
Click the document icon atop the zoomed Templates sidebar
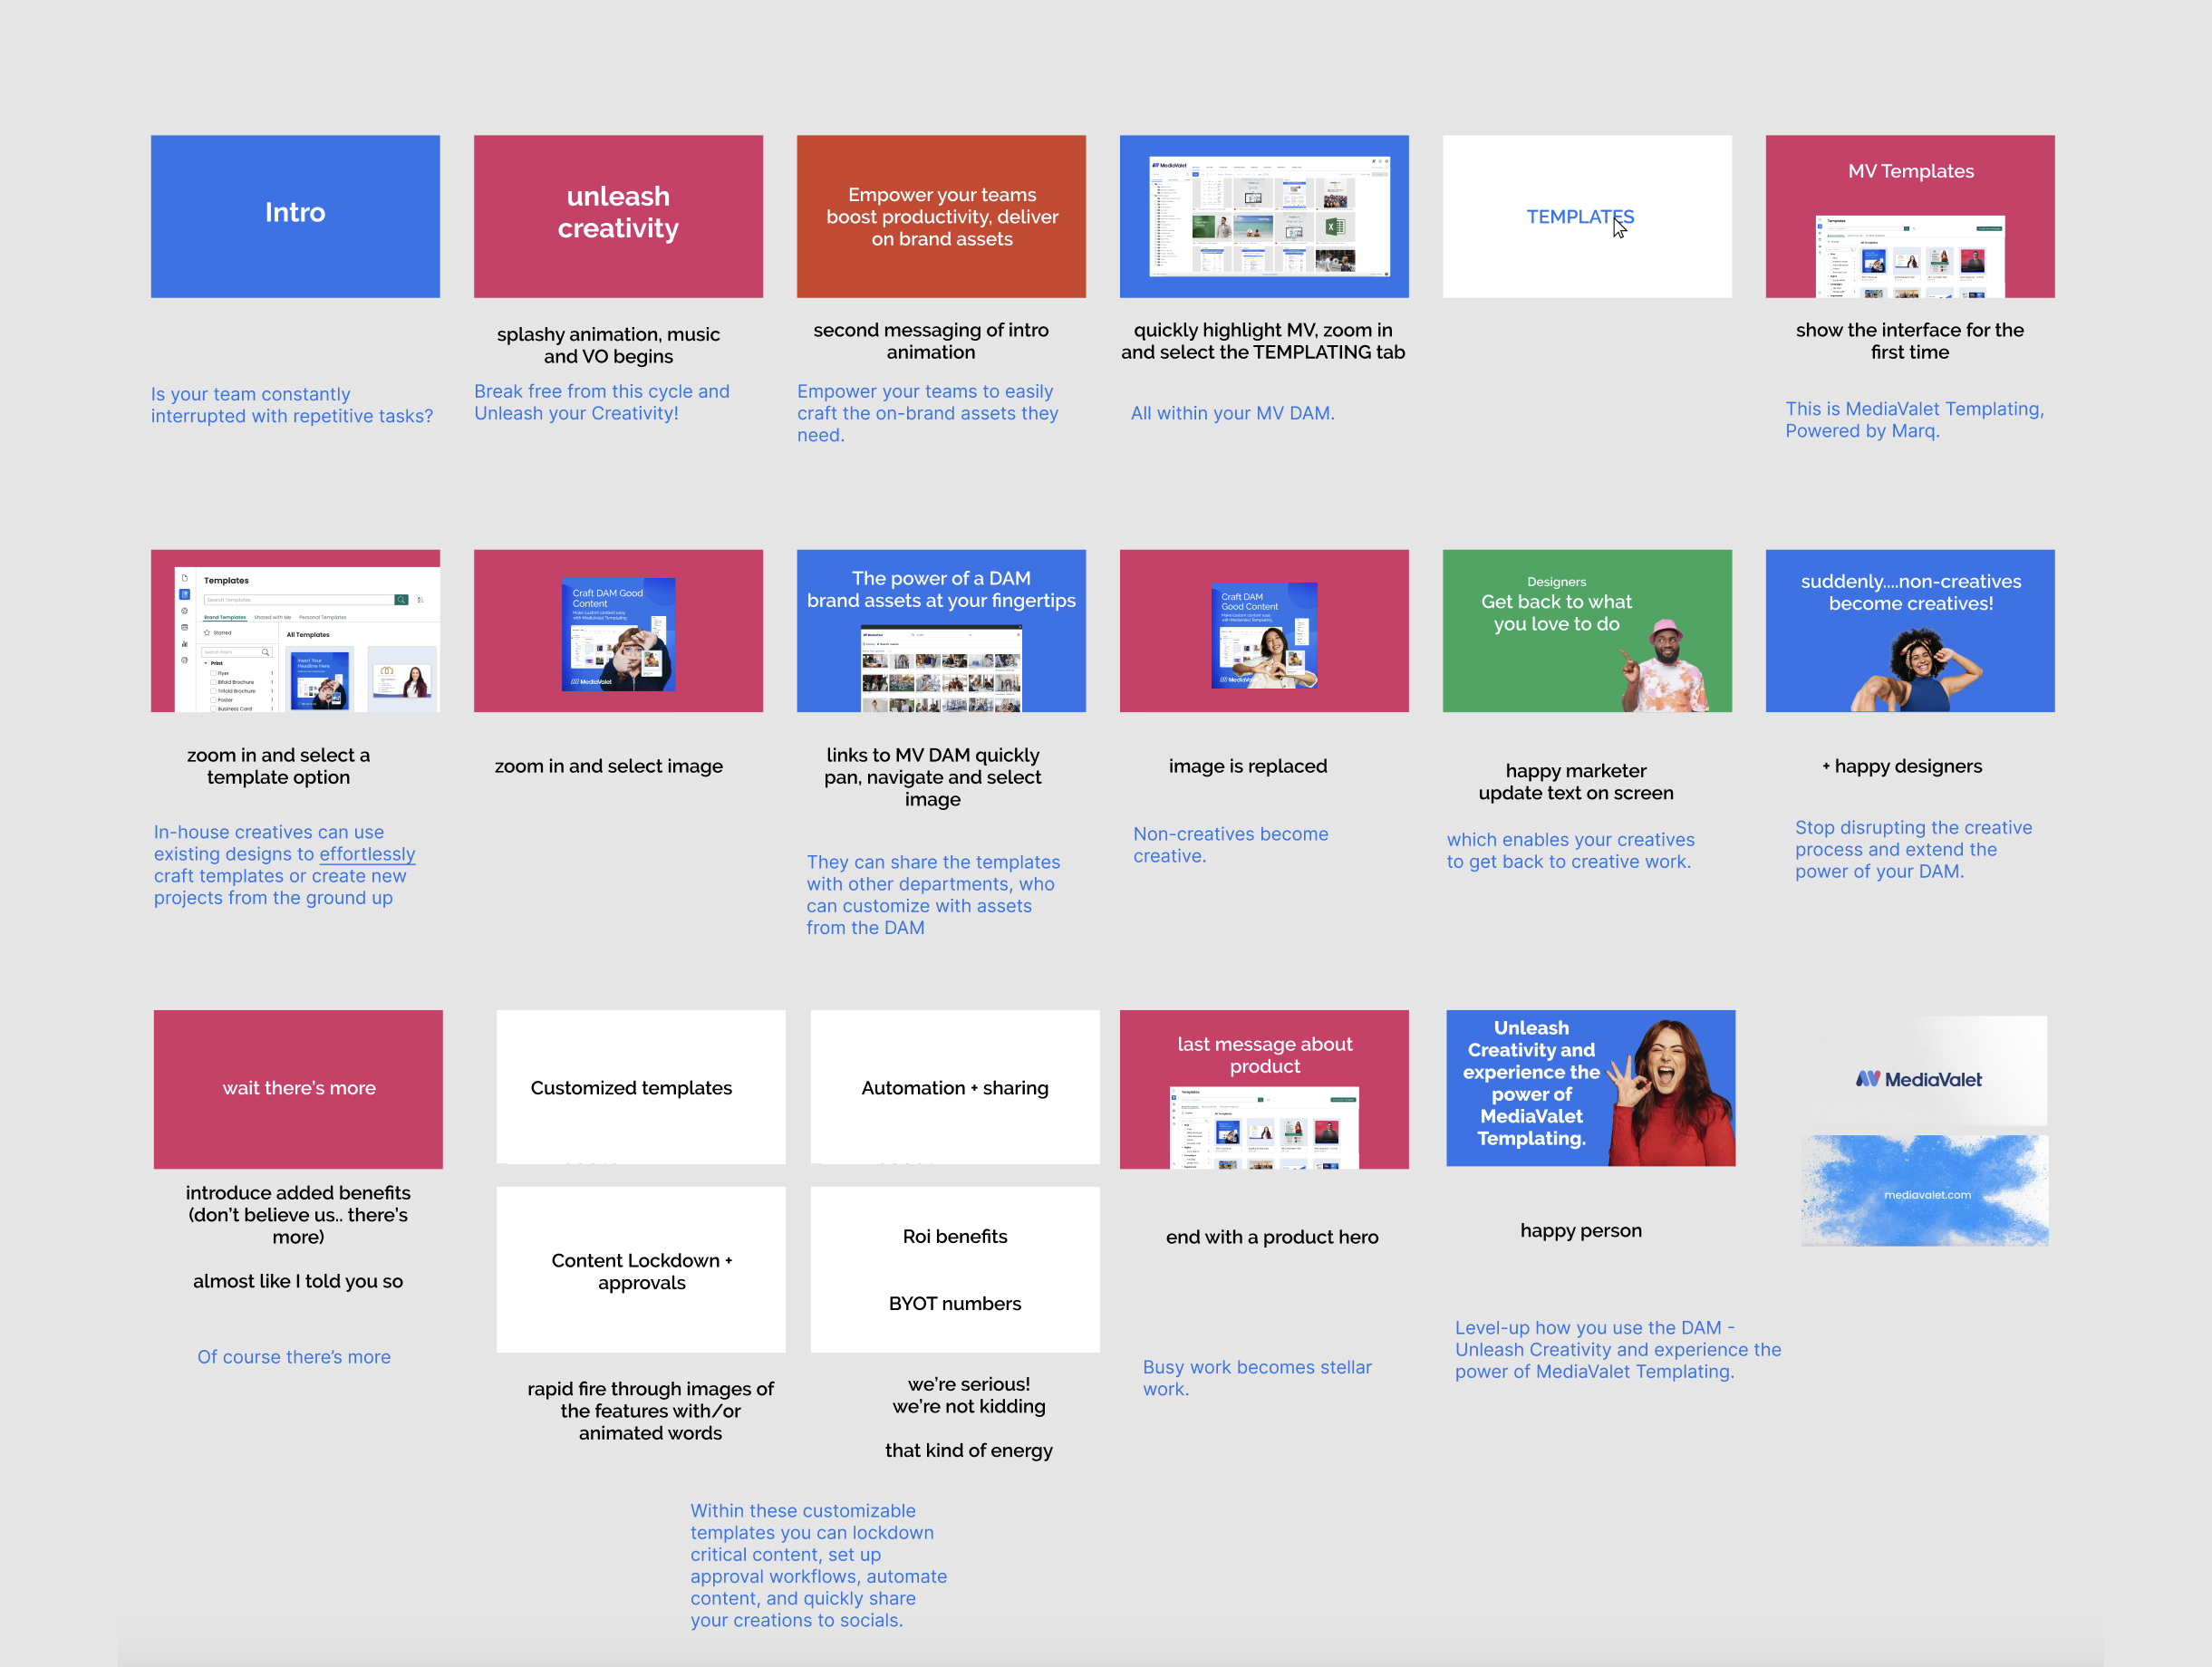[x=185, y=578]
